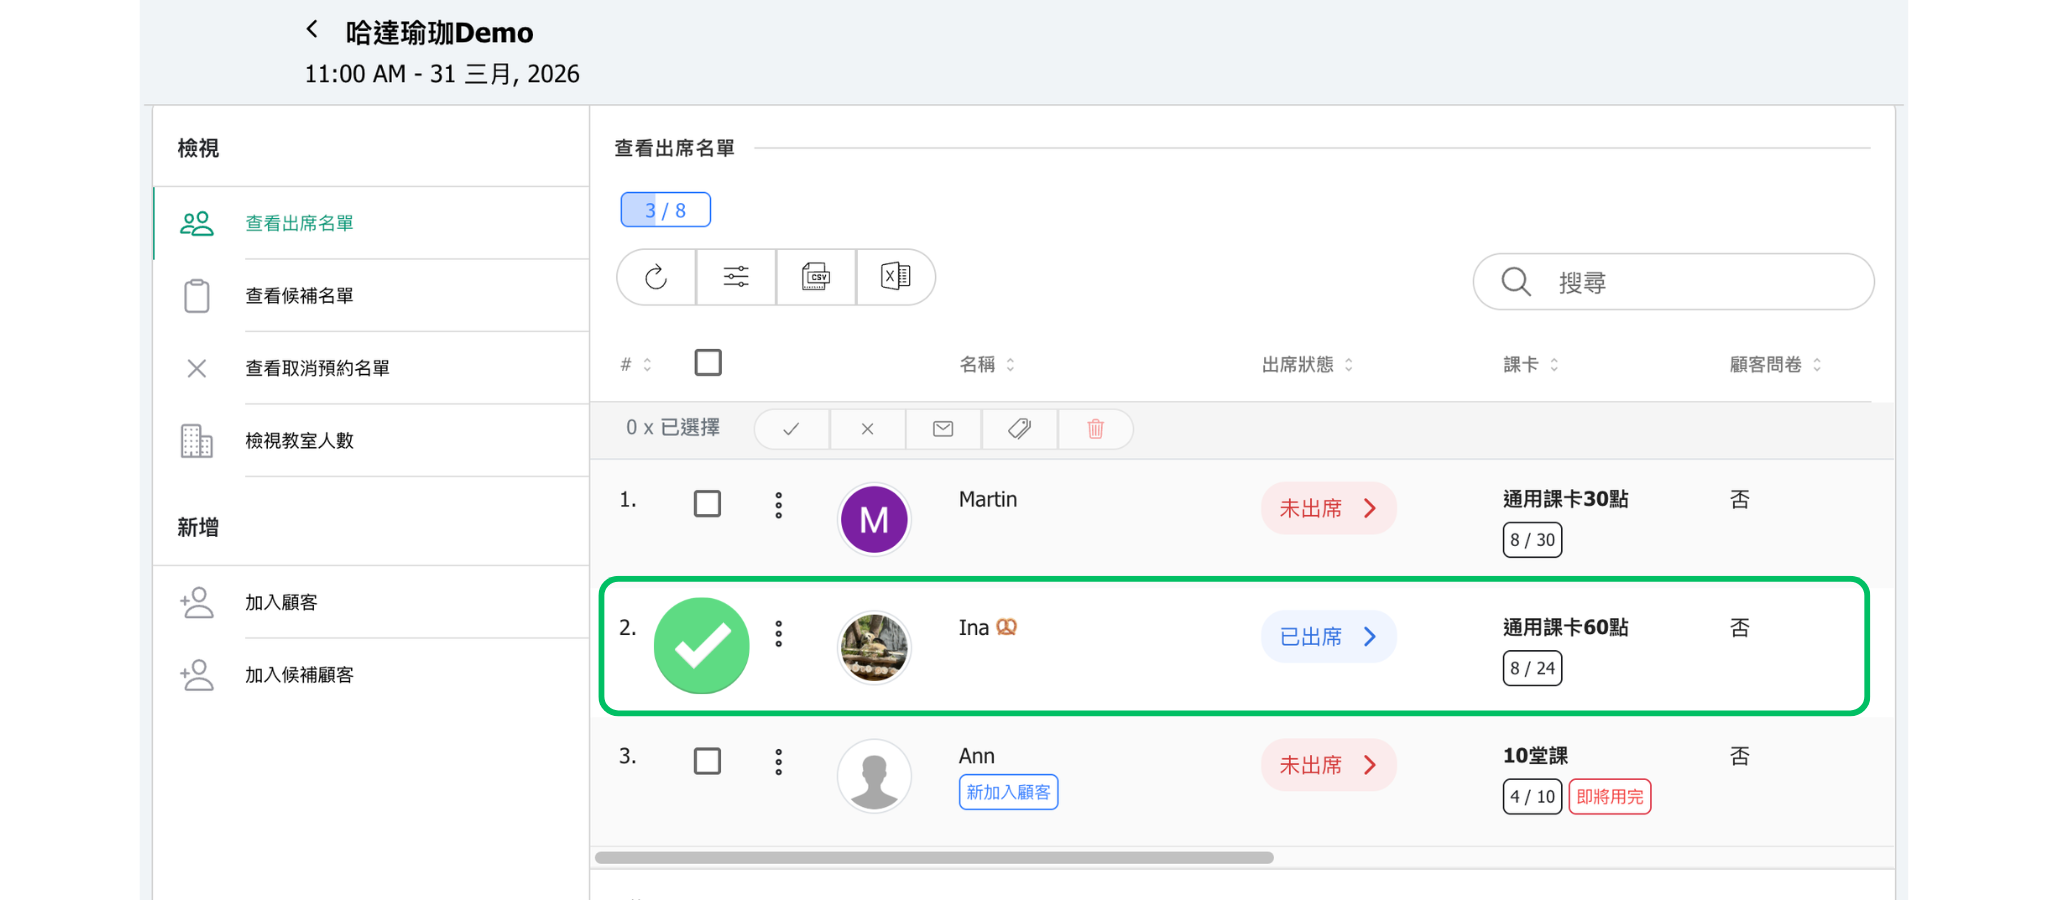Open the three-dot menu for Ann

coord(779,762)
